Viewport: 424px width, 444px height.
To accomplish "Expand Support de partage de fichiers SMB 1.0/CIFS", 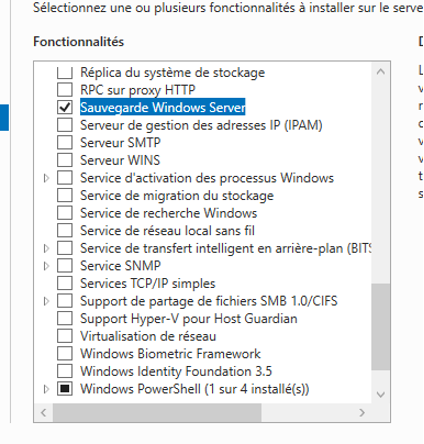I will 47,301.
